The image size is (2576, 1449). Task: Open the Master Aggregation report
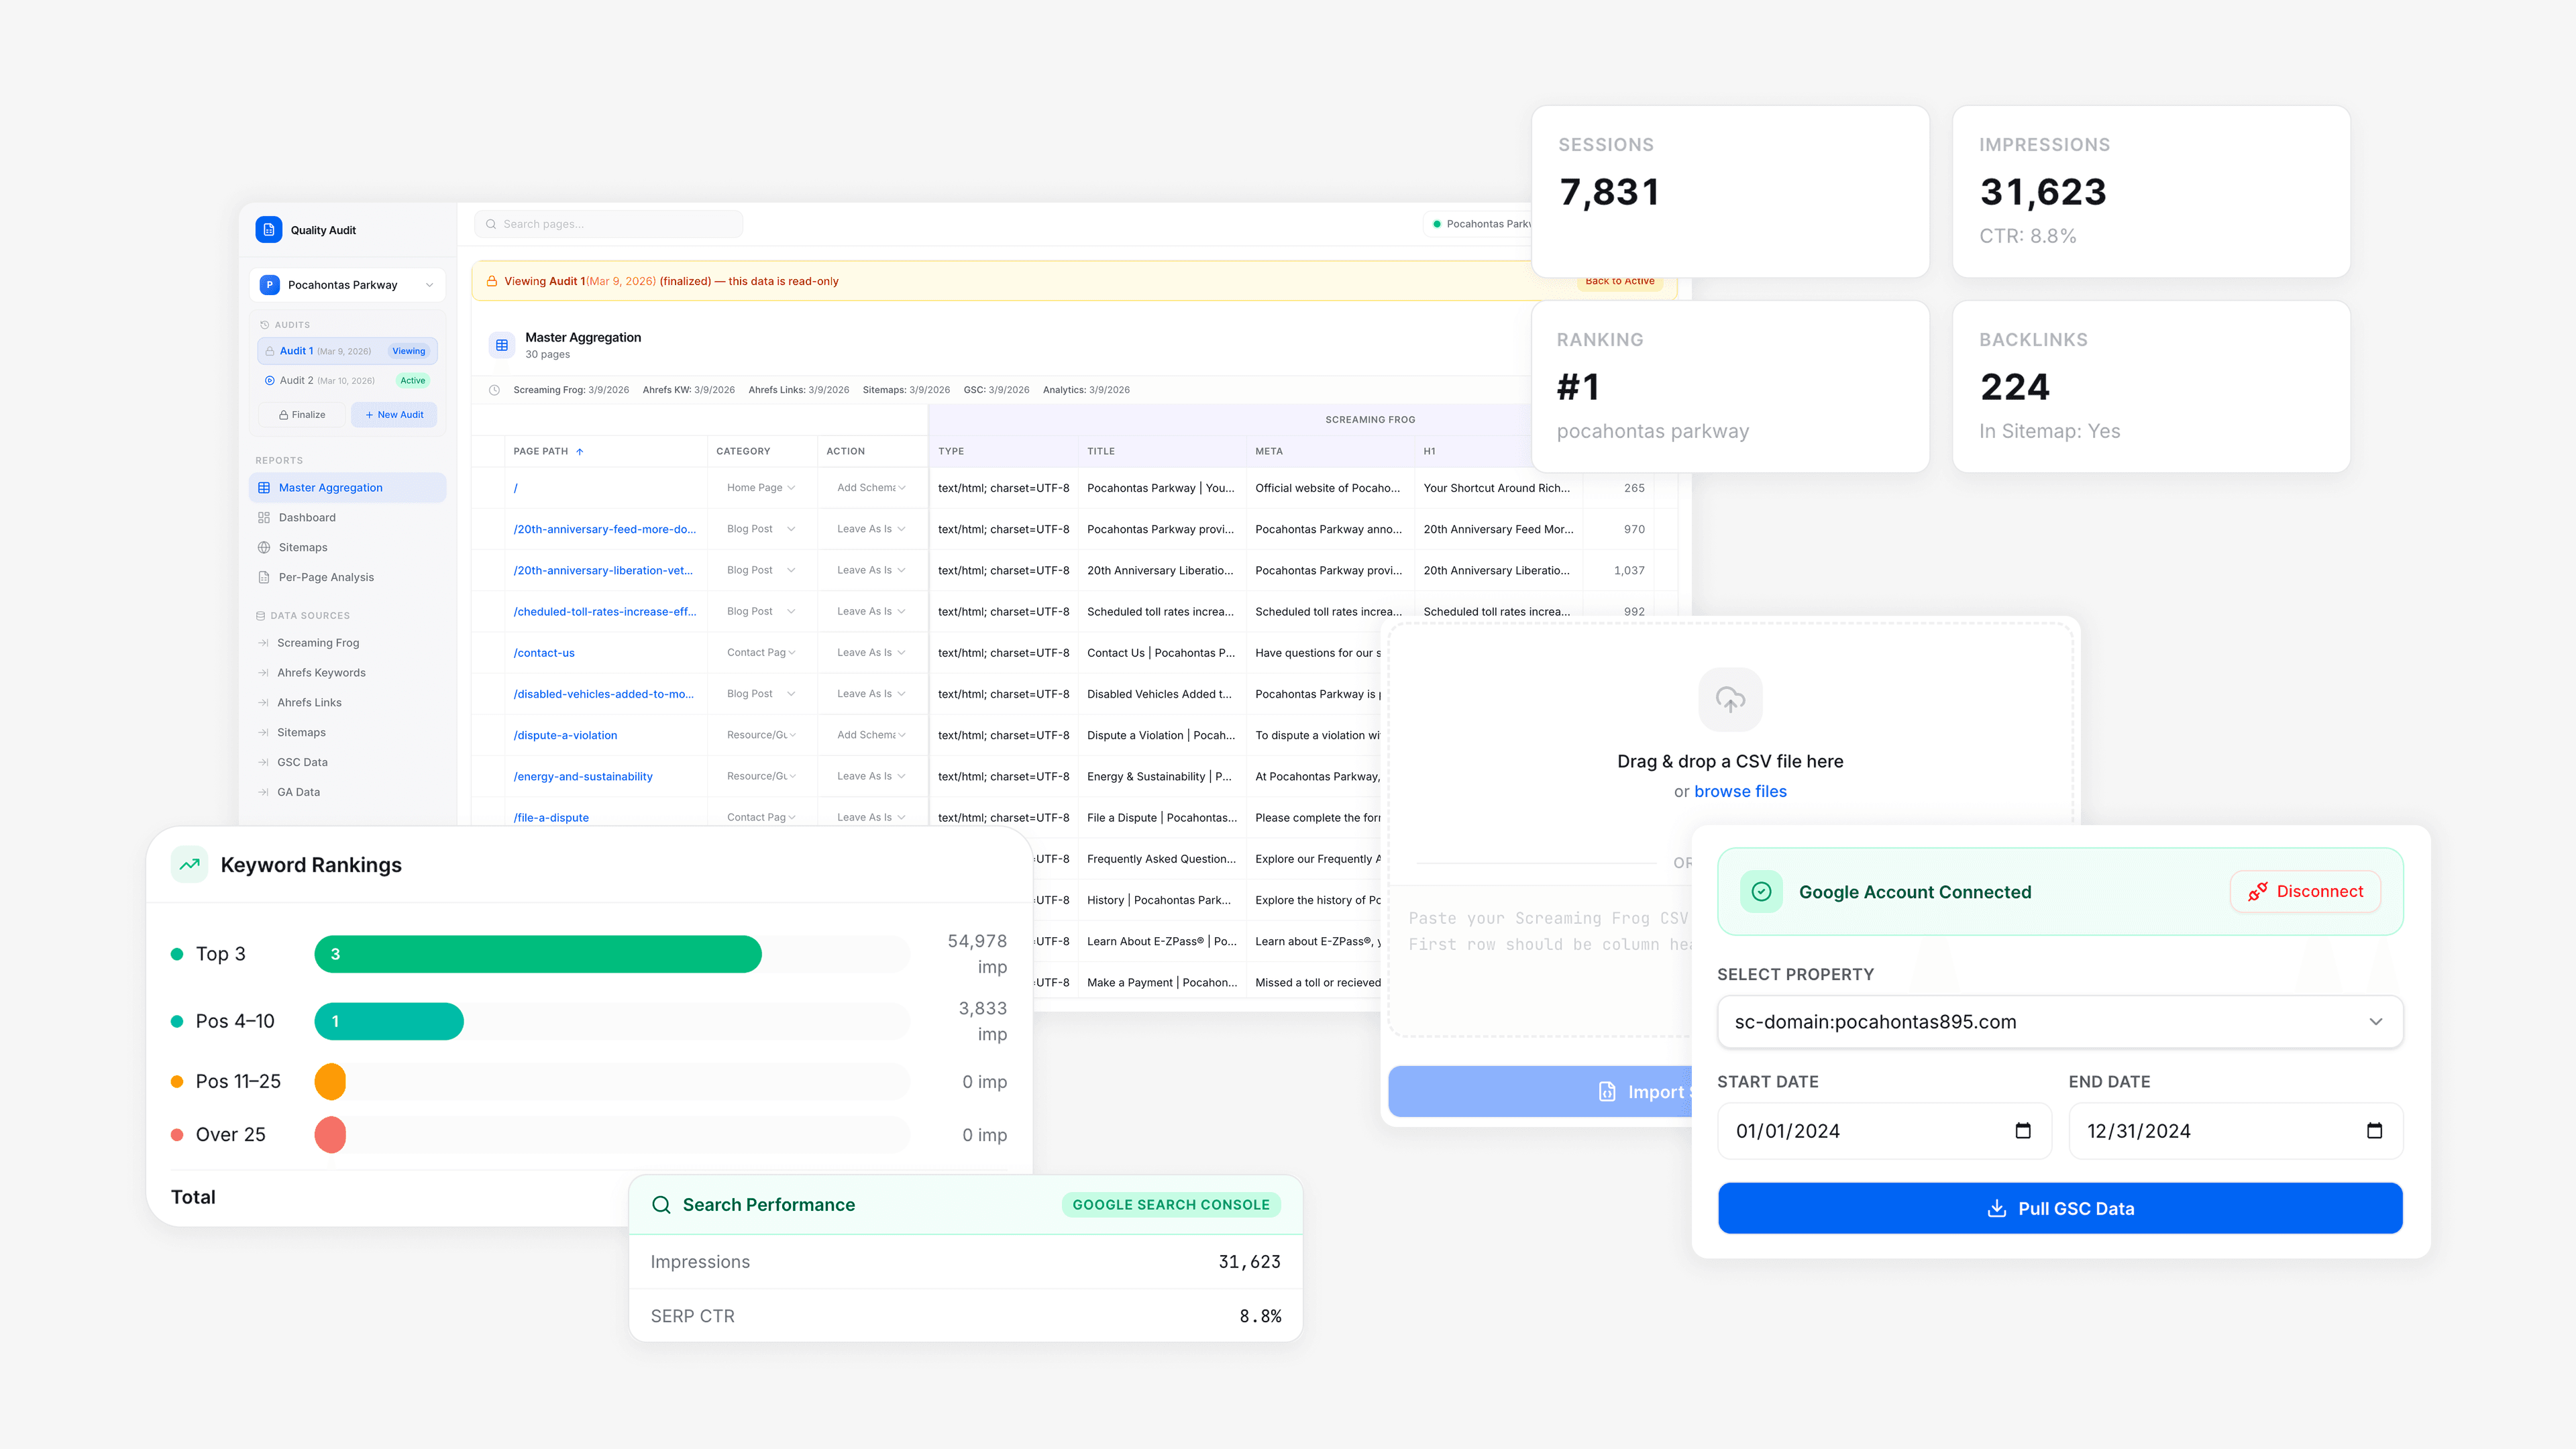347,488
